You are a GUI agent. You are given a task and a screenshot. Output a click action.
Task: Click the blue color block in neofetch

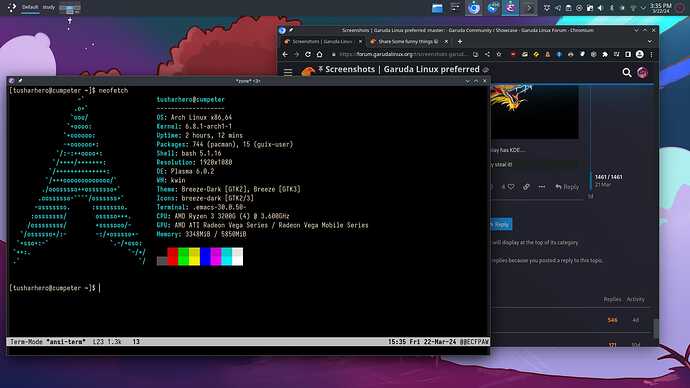coord(205,256)
